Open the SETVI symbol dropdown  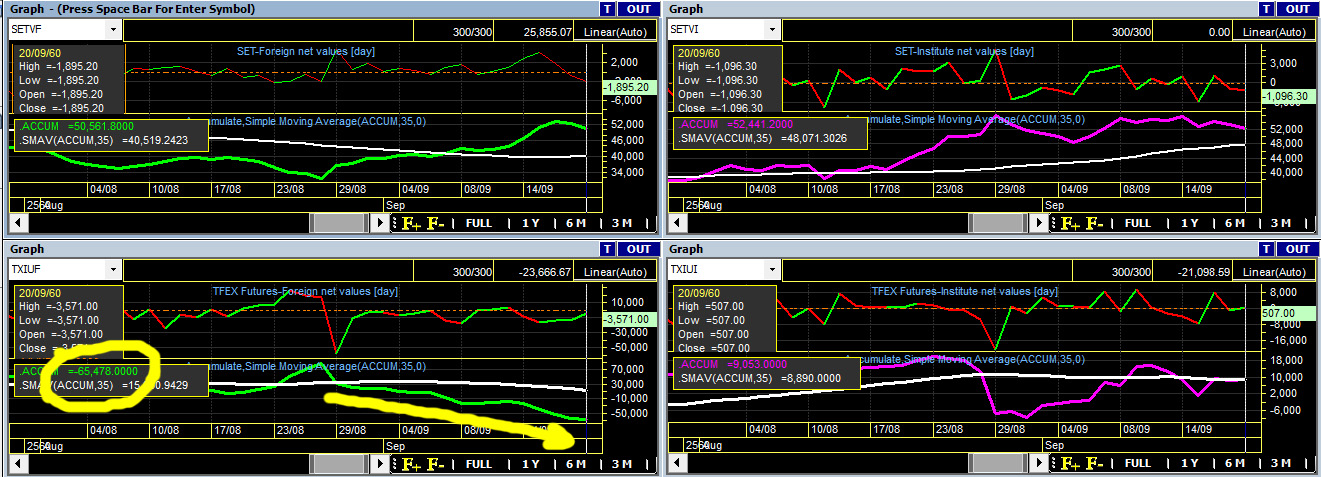coord(773,30)
